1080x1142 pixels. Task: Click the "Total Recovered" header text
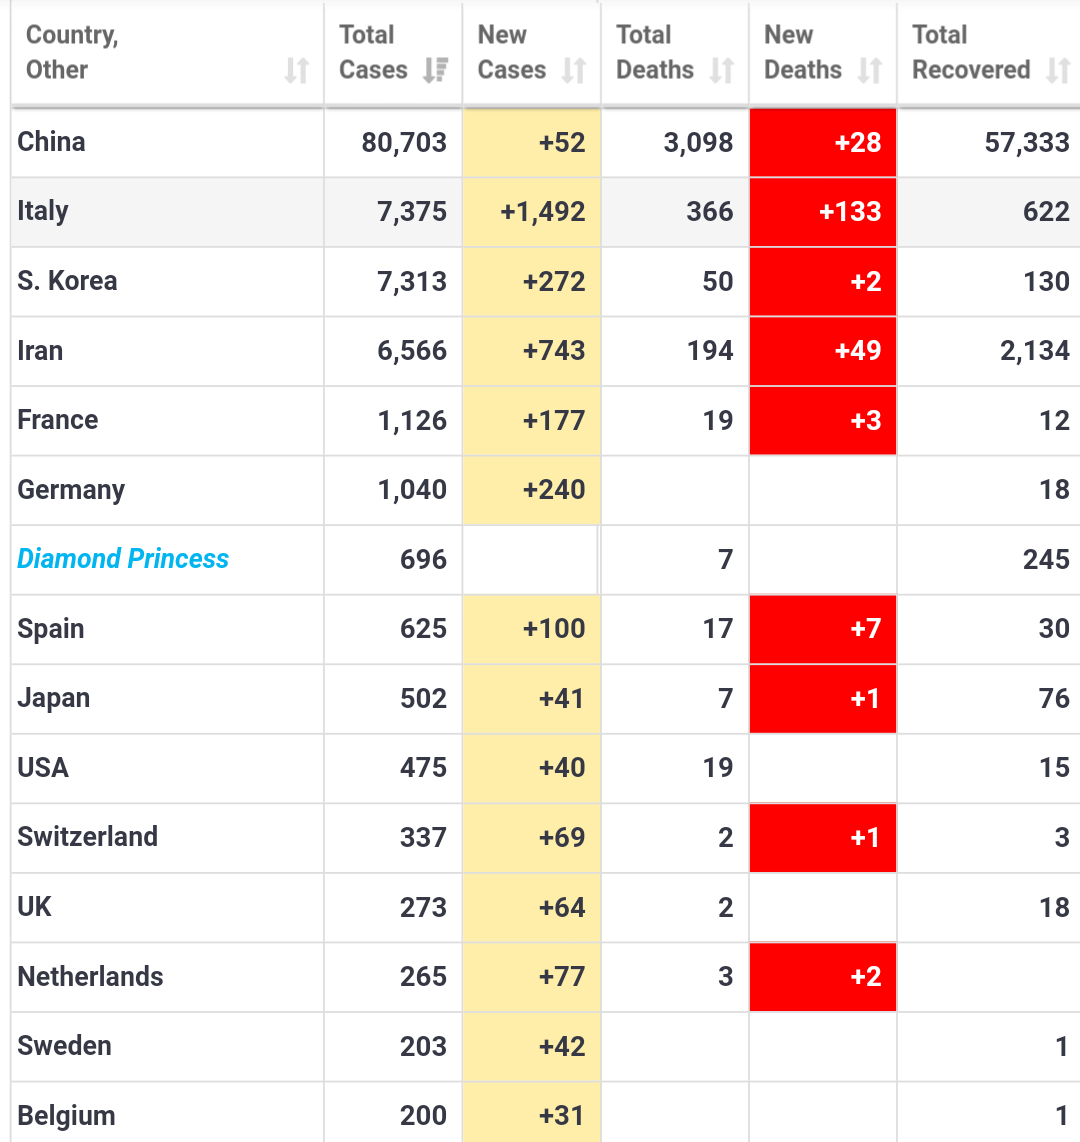[x=970, y=52]
